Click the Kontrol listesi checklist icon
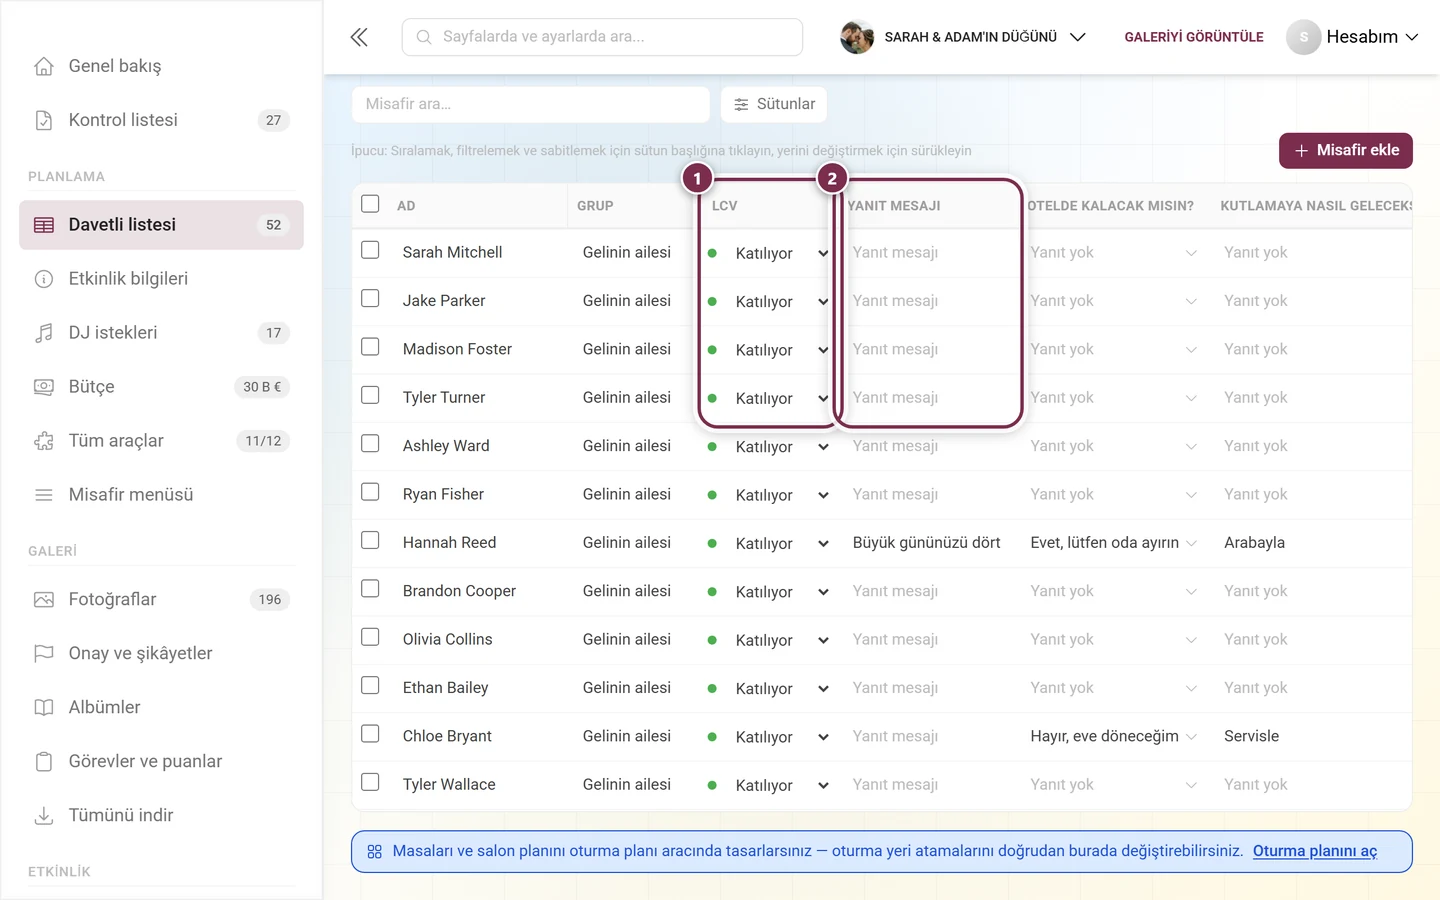 pos(44,120)
